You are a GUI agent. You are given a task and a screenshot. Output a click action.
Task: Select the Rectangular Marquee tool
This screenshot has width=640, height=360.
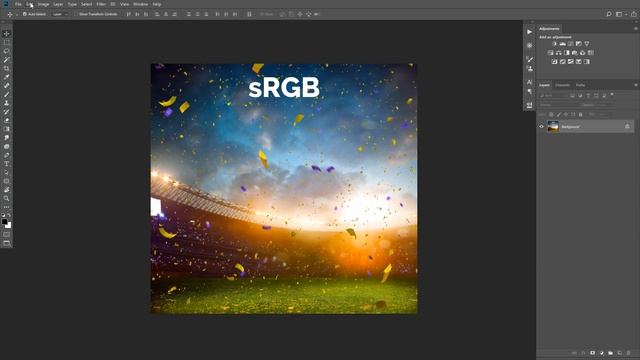tap(7, 42)
